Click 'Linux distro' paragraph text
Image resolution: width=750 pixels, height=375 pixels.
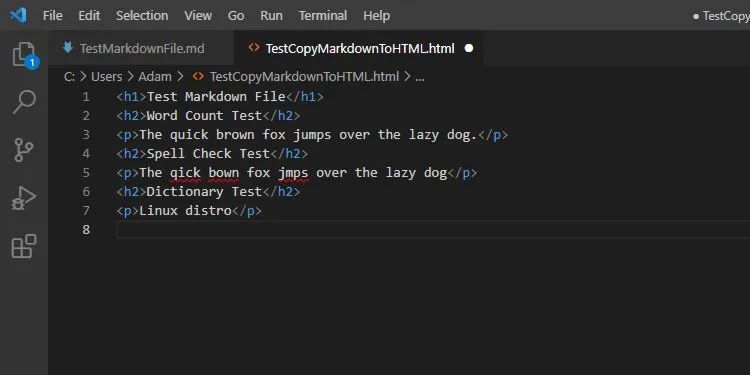185,210
